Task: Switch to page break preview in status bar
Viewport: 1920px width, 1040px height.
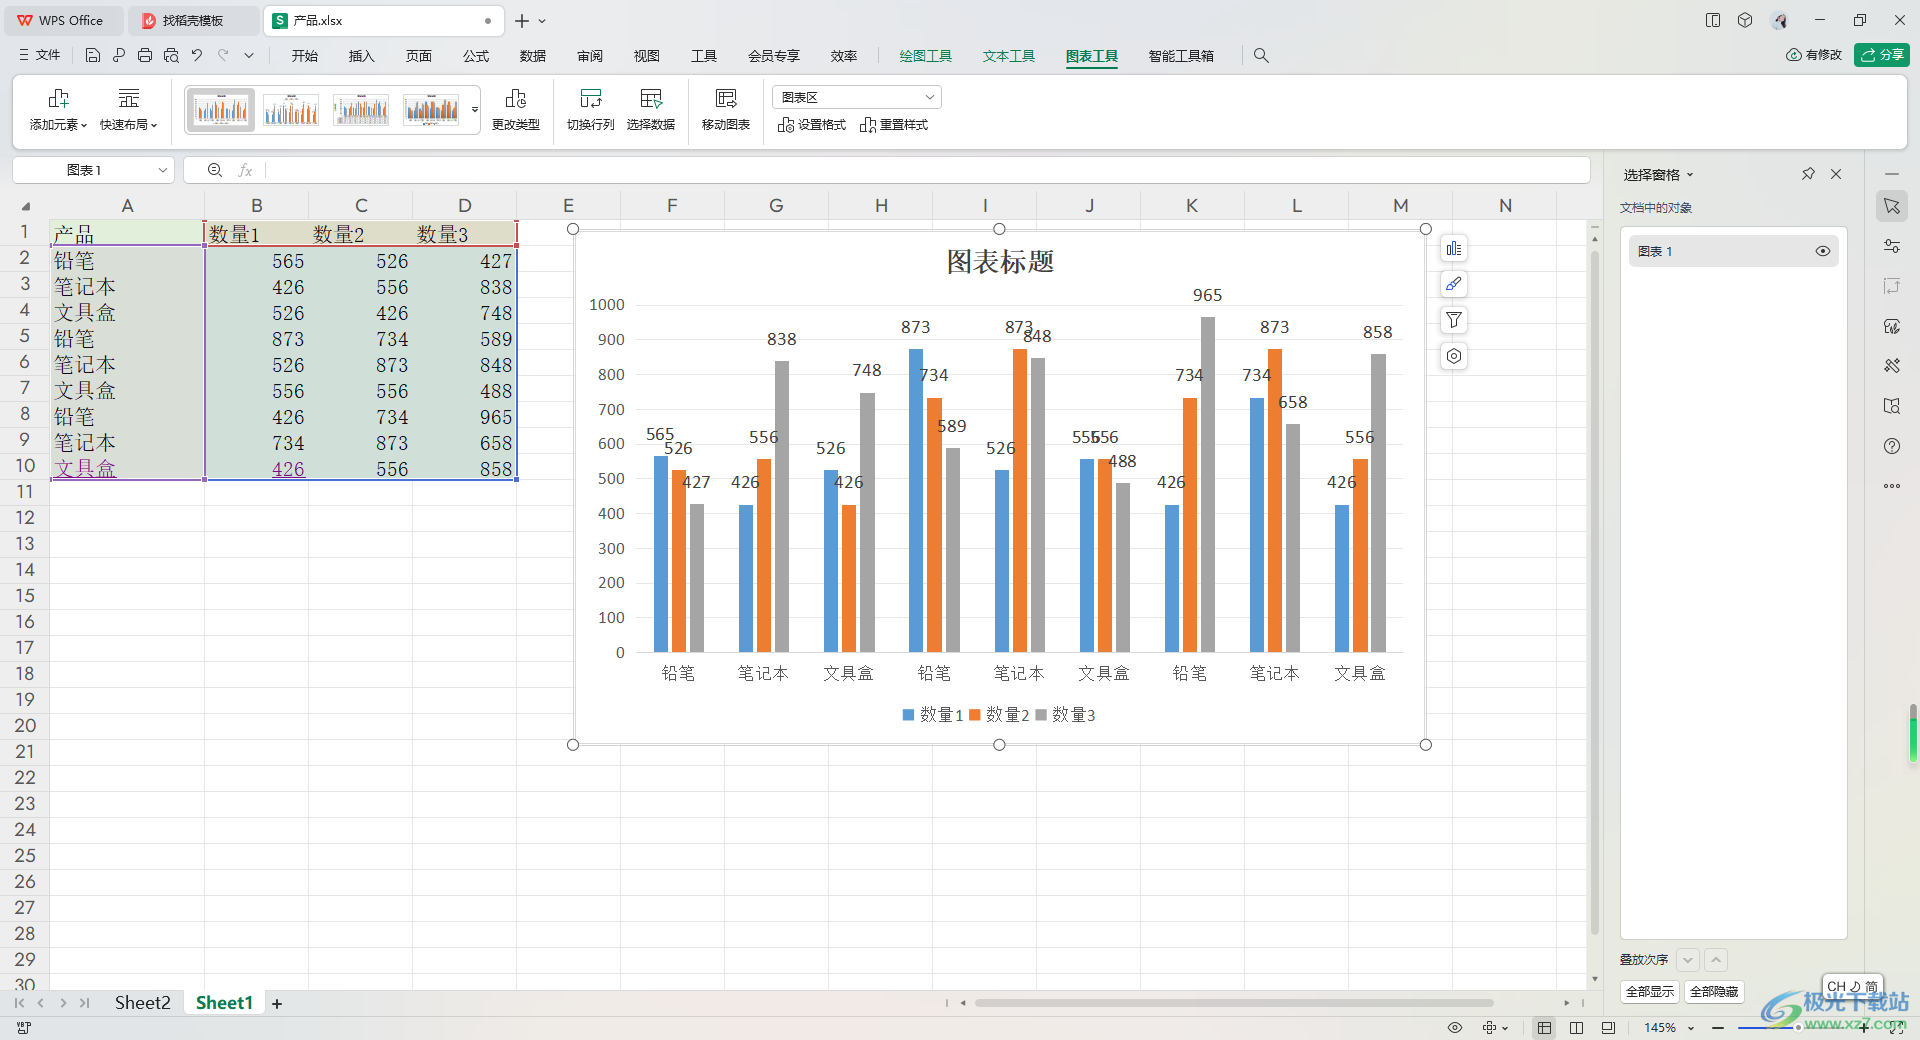Action: point(1577,1028)
